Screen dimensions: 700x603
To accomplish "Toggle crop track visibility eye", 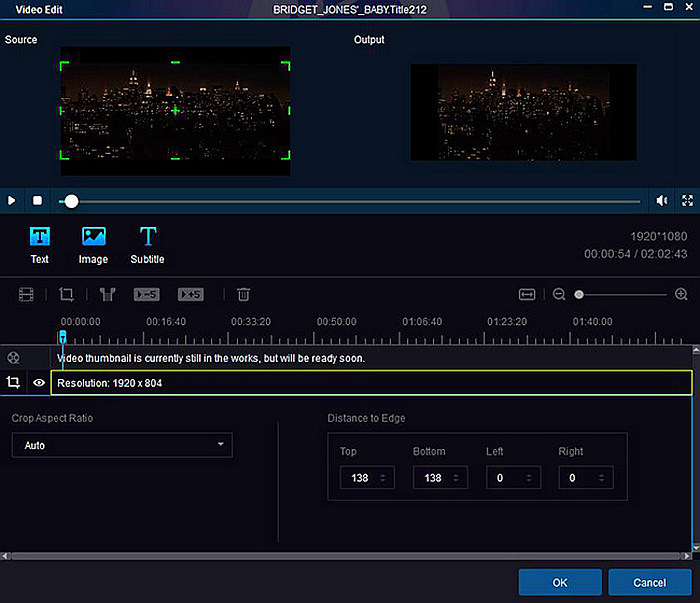I will 39,383.
